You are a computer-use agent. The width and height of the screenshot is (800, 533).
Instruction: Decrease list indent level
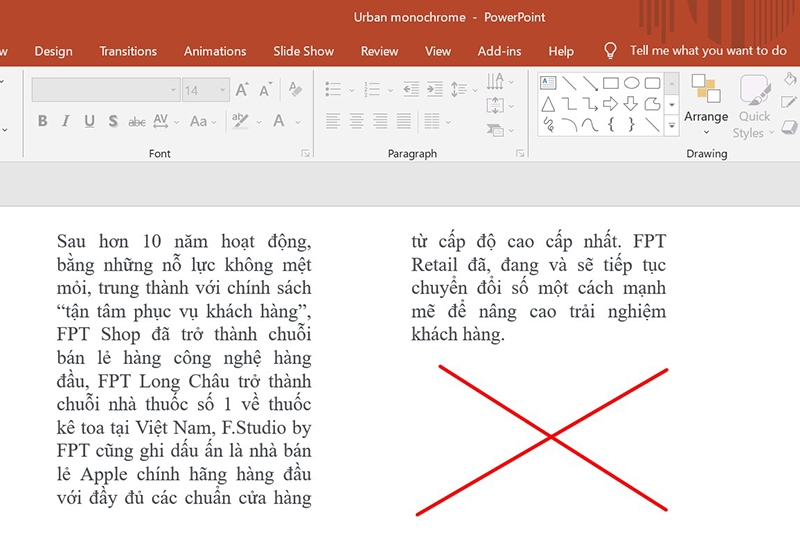click(x=411, y=89)
